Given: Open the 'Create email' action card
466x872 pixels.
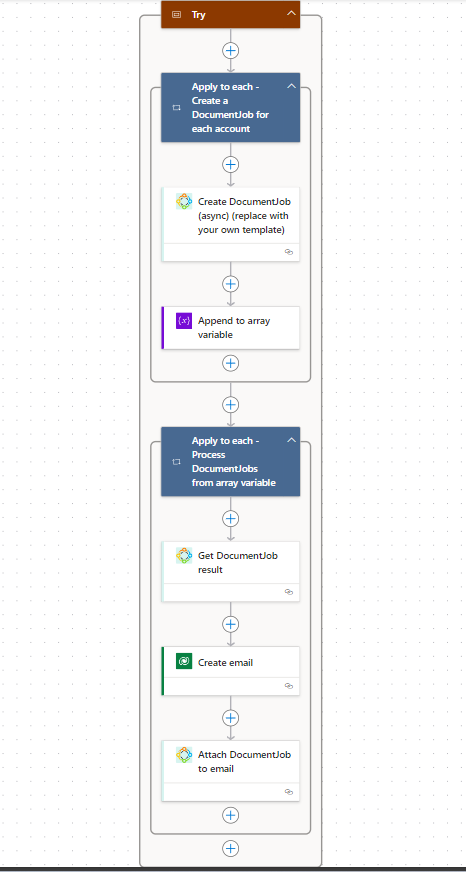Looking at the screenshot, I should tap(230, 671).
